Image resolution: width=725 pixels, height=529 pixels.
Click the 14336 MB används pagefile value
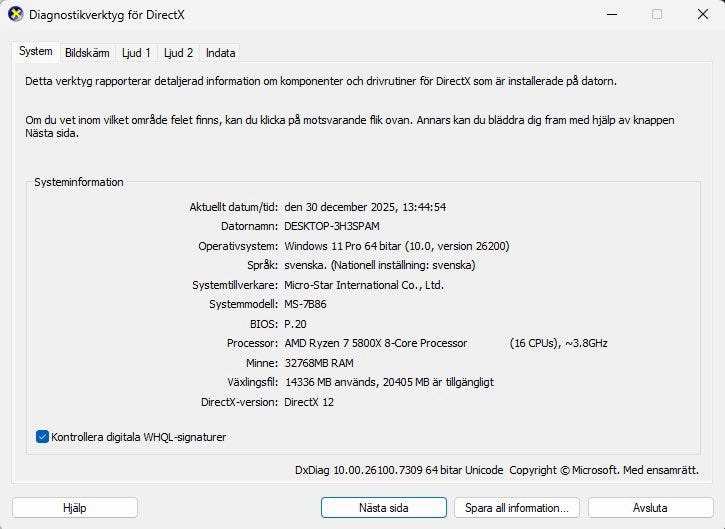(x=389, y=382)
